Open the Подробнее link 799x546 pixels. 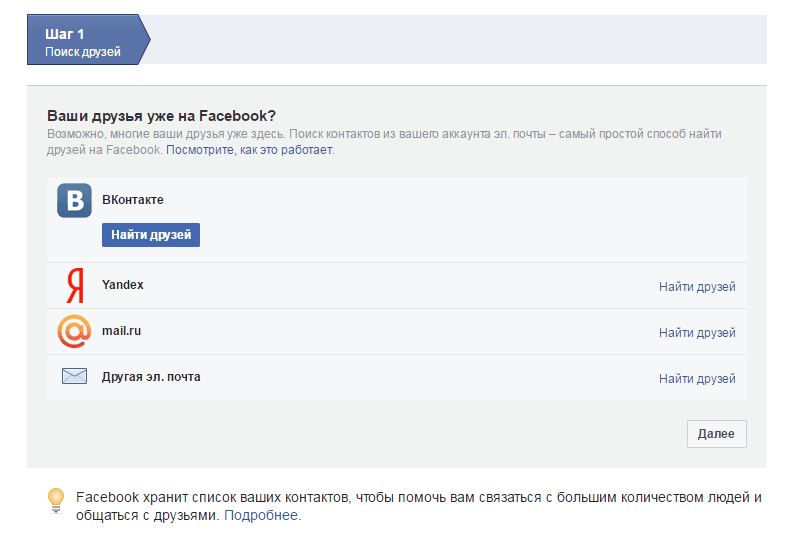pos(261,516)
